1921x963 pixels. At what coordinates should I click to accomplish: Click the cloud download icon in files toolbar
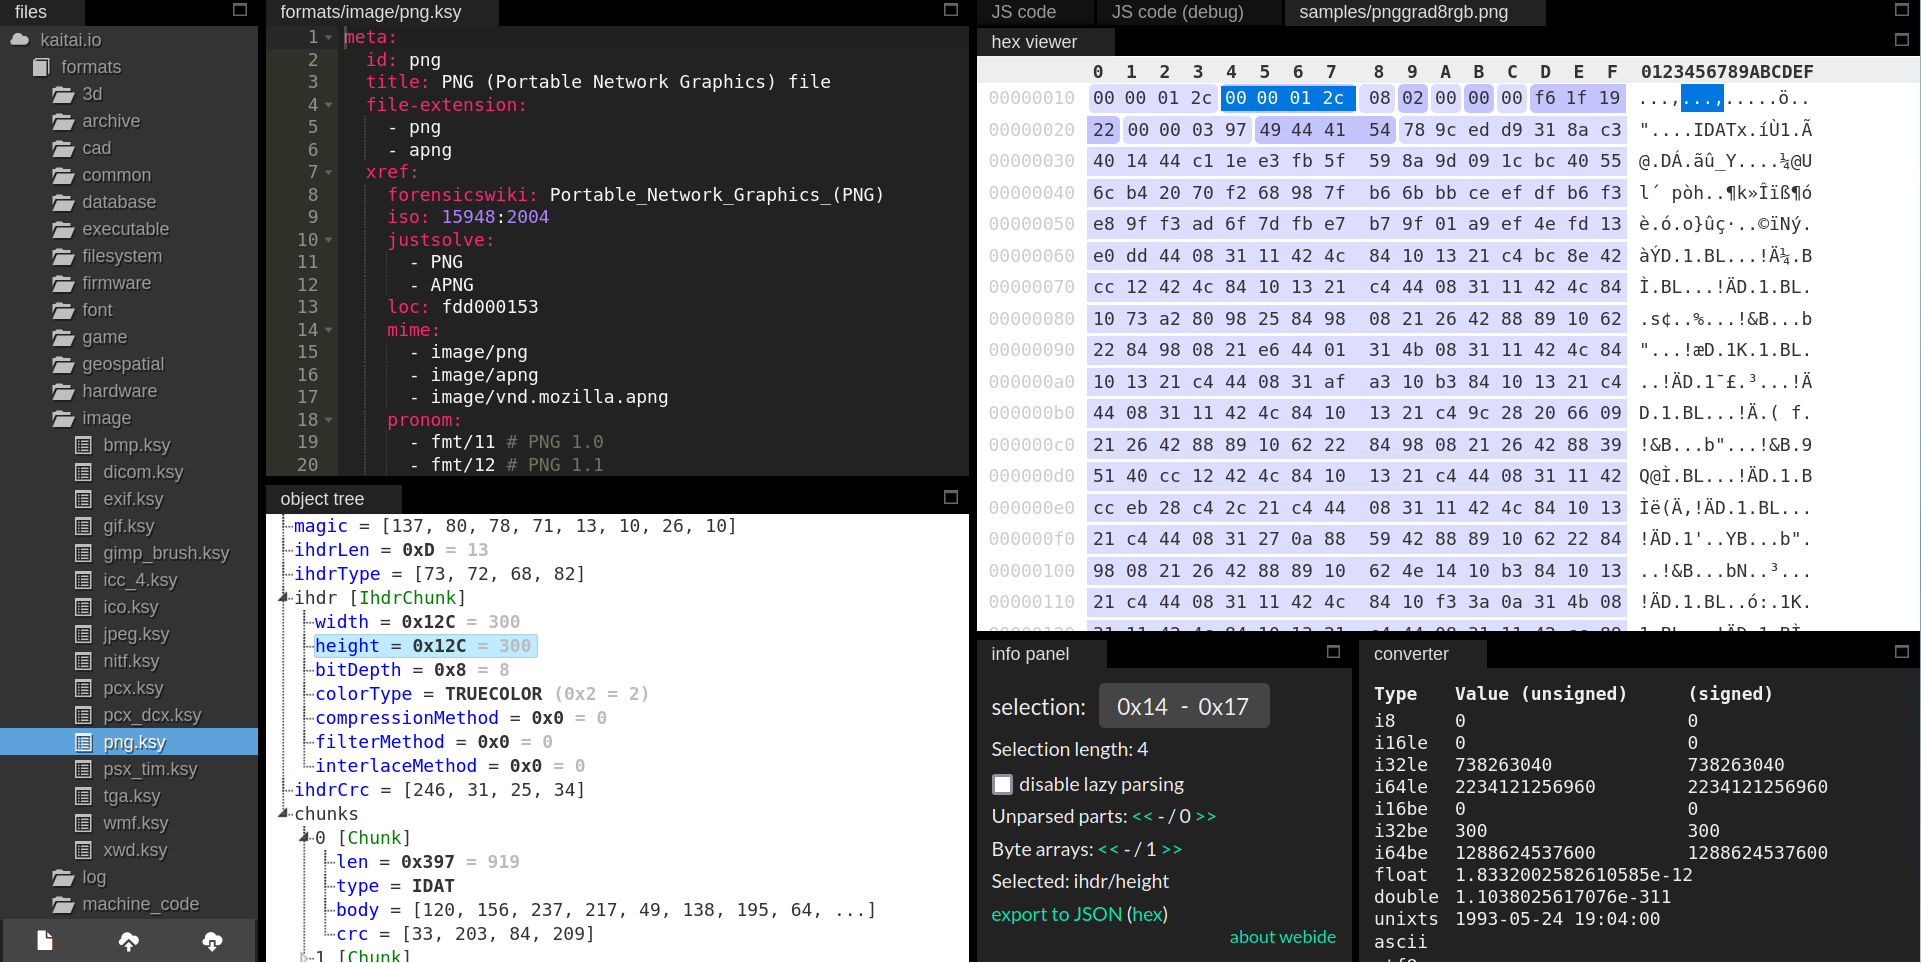click(x=212, y=941)
